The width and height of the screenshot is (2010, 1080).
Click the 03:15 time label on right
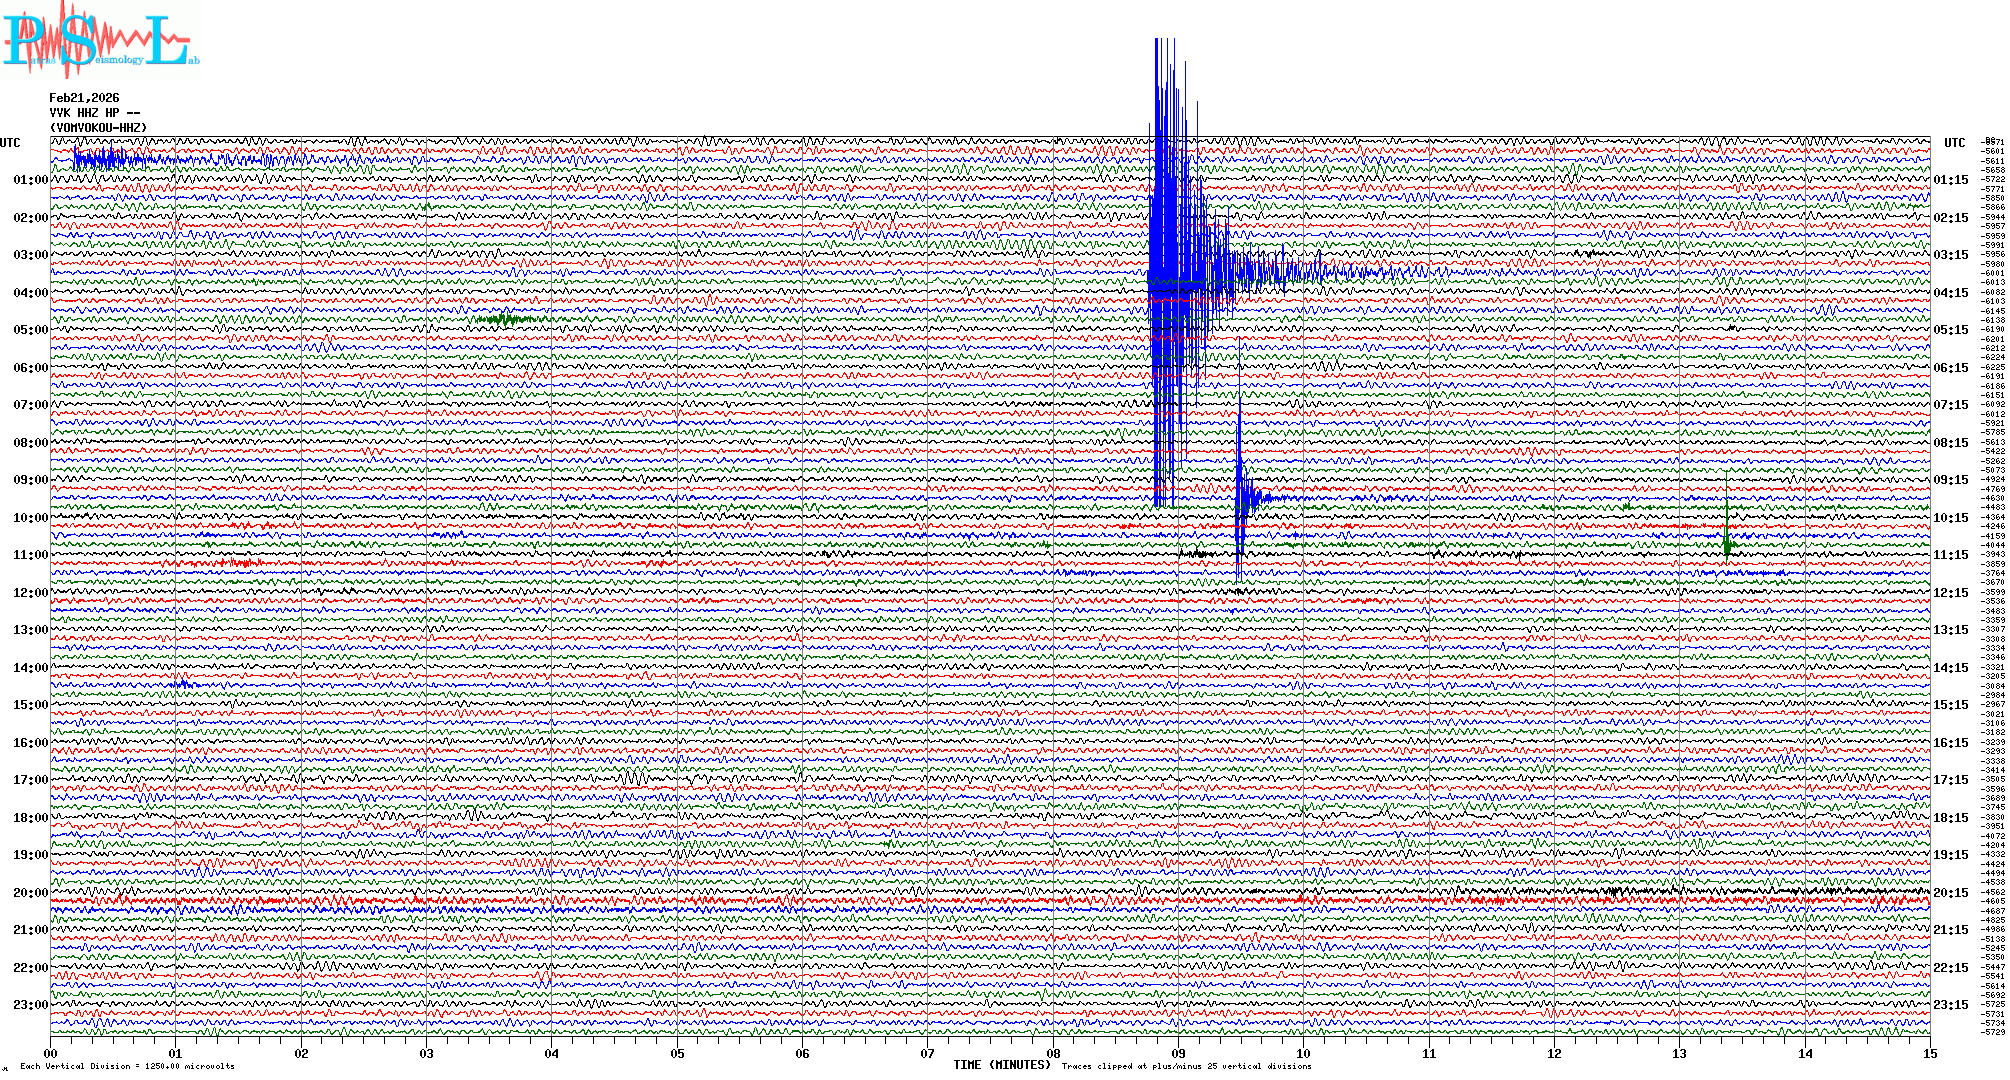click(x=1950, y=255)
